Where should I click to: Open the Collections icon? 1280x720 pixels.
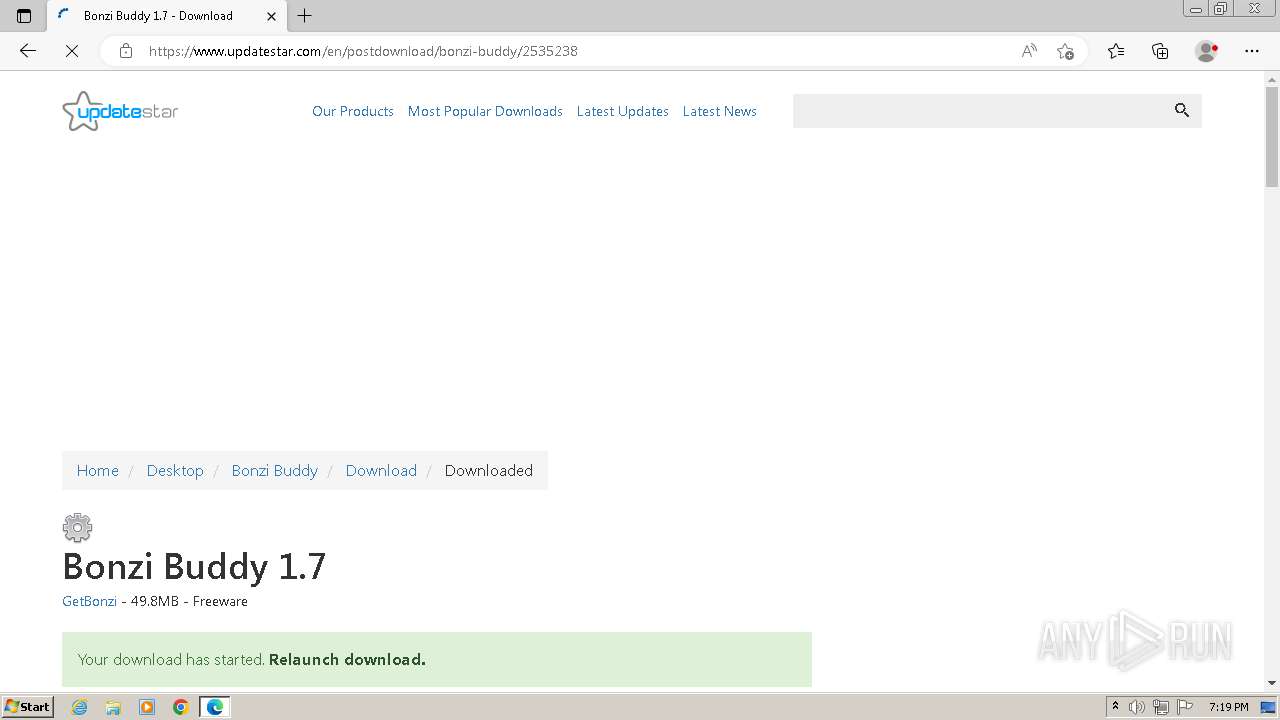click(1160, 51)
